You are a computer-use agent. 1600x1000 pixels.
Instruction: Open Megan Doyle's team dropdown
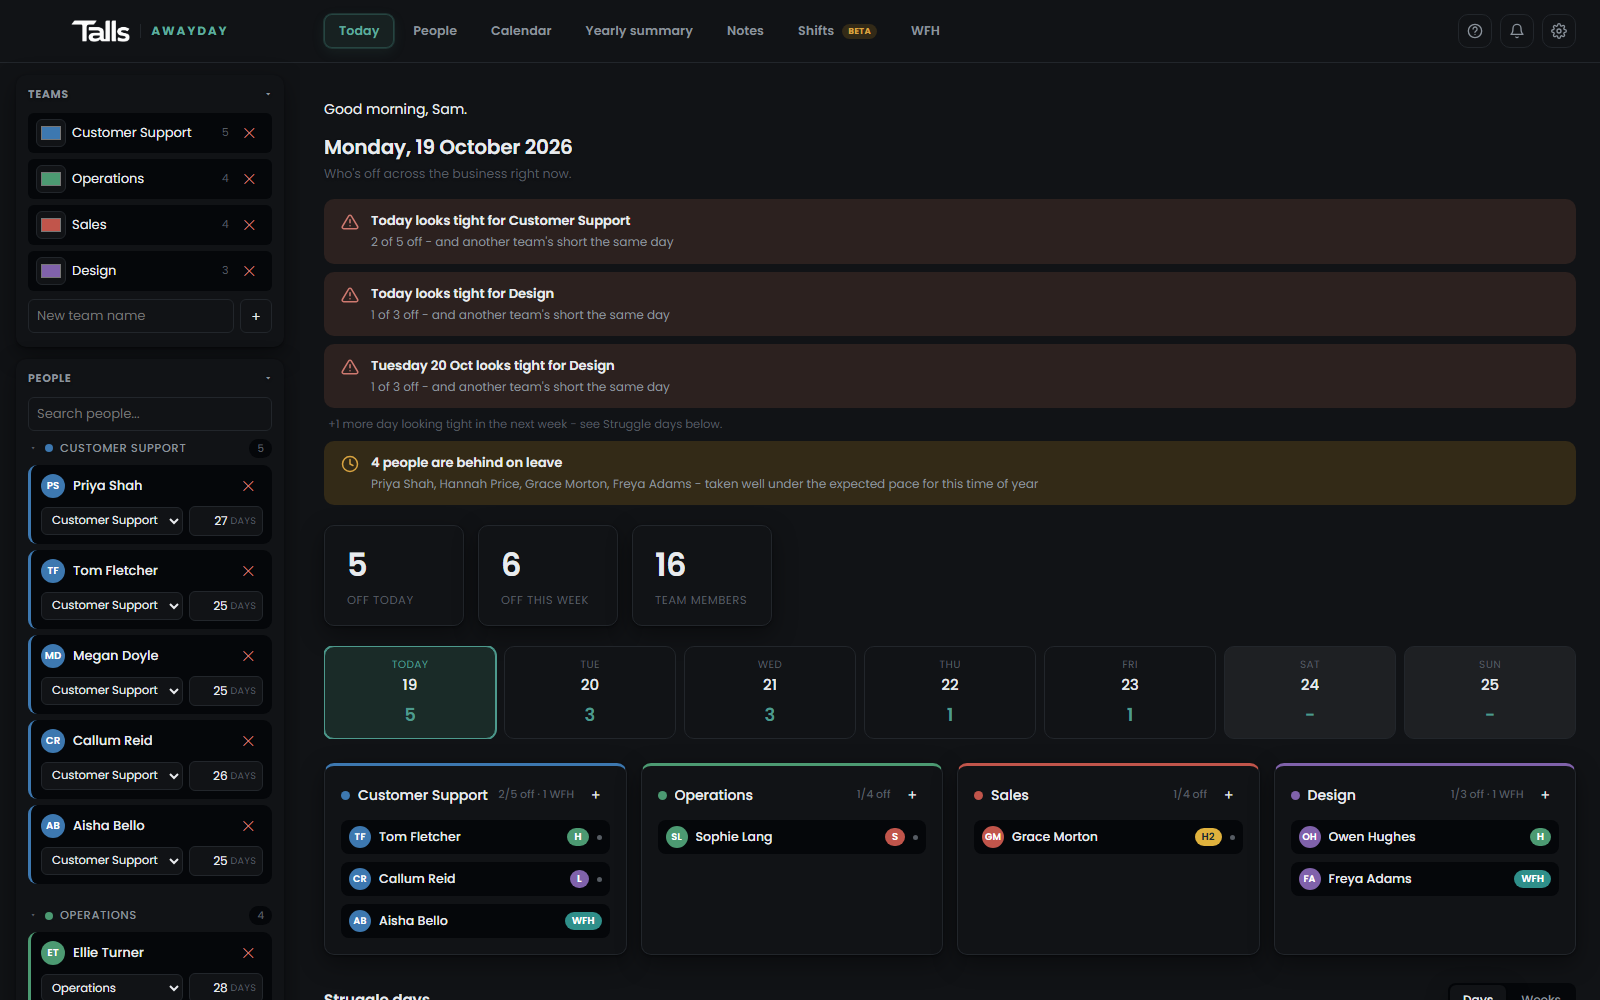(x=112, y=690)
